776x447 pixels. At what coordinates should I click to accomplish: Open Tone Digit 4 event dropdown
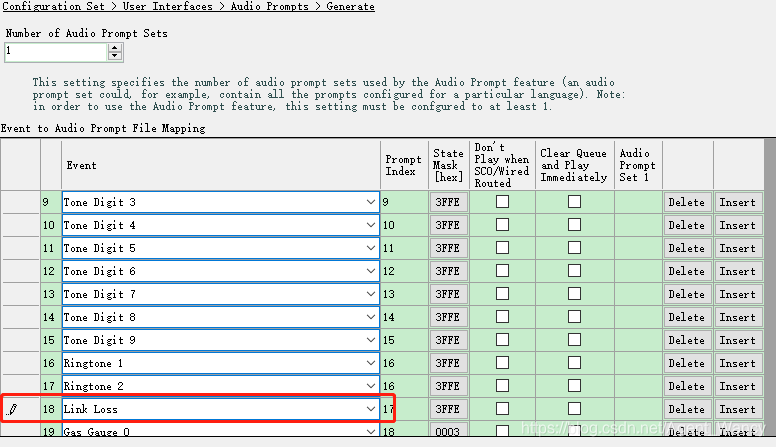coord(370,225)
